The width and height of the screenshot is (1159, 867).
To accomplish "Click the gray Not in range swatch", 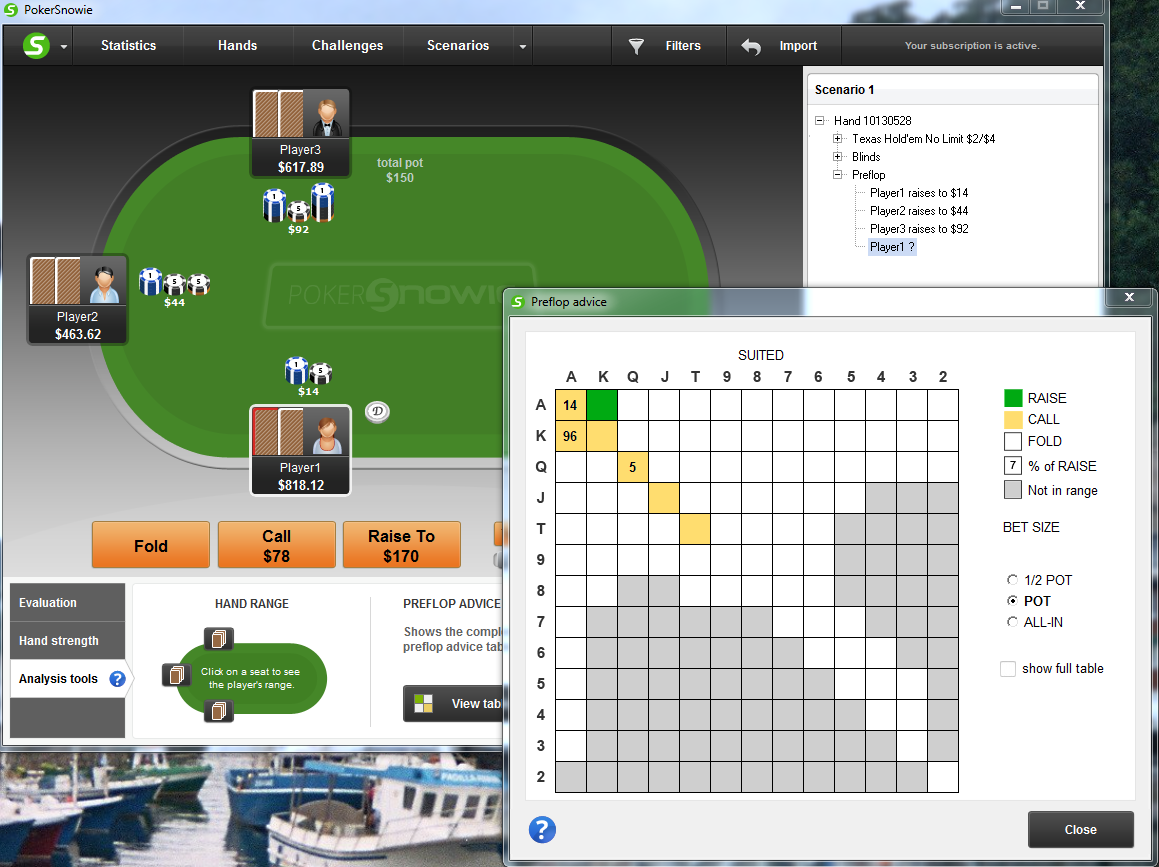I will click(x=1013, y=489).
